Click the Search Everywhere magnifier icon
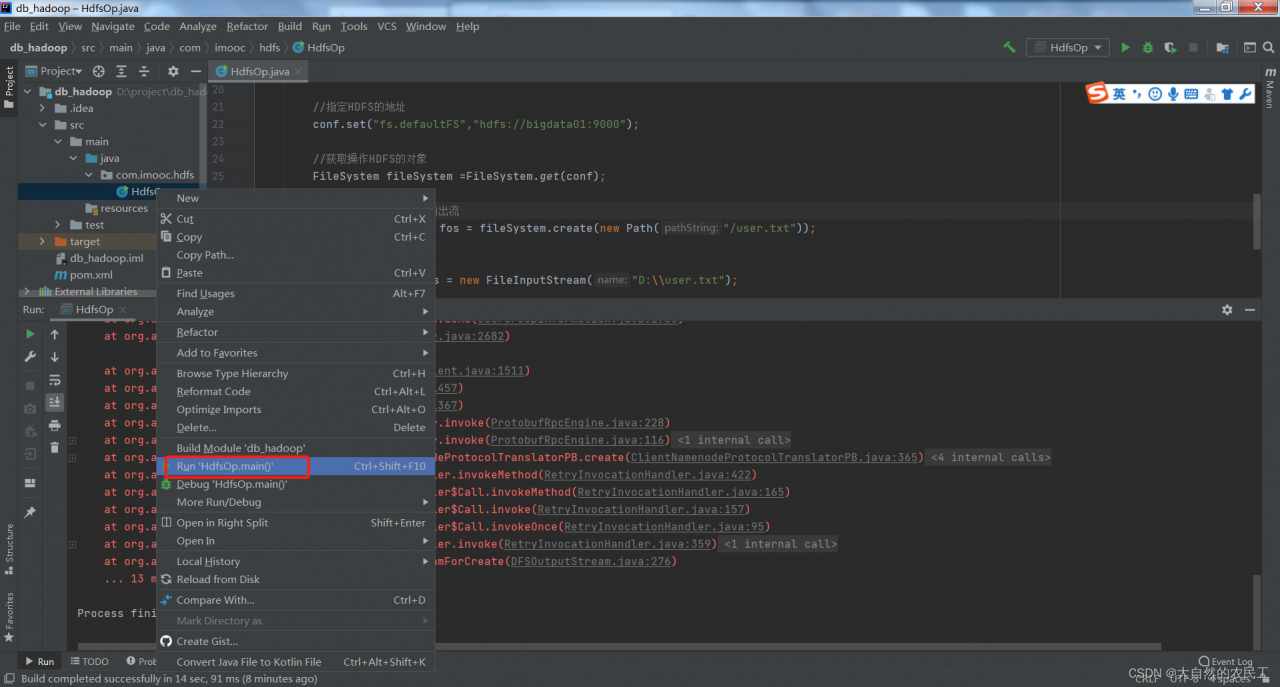Image resolution: width=1280 pixels, height=687 pixels. (x=1270, y=47)
